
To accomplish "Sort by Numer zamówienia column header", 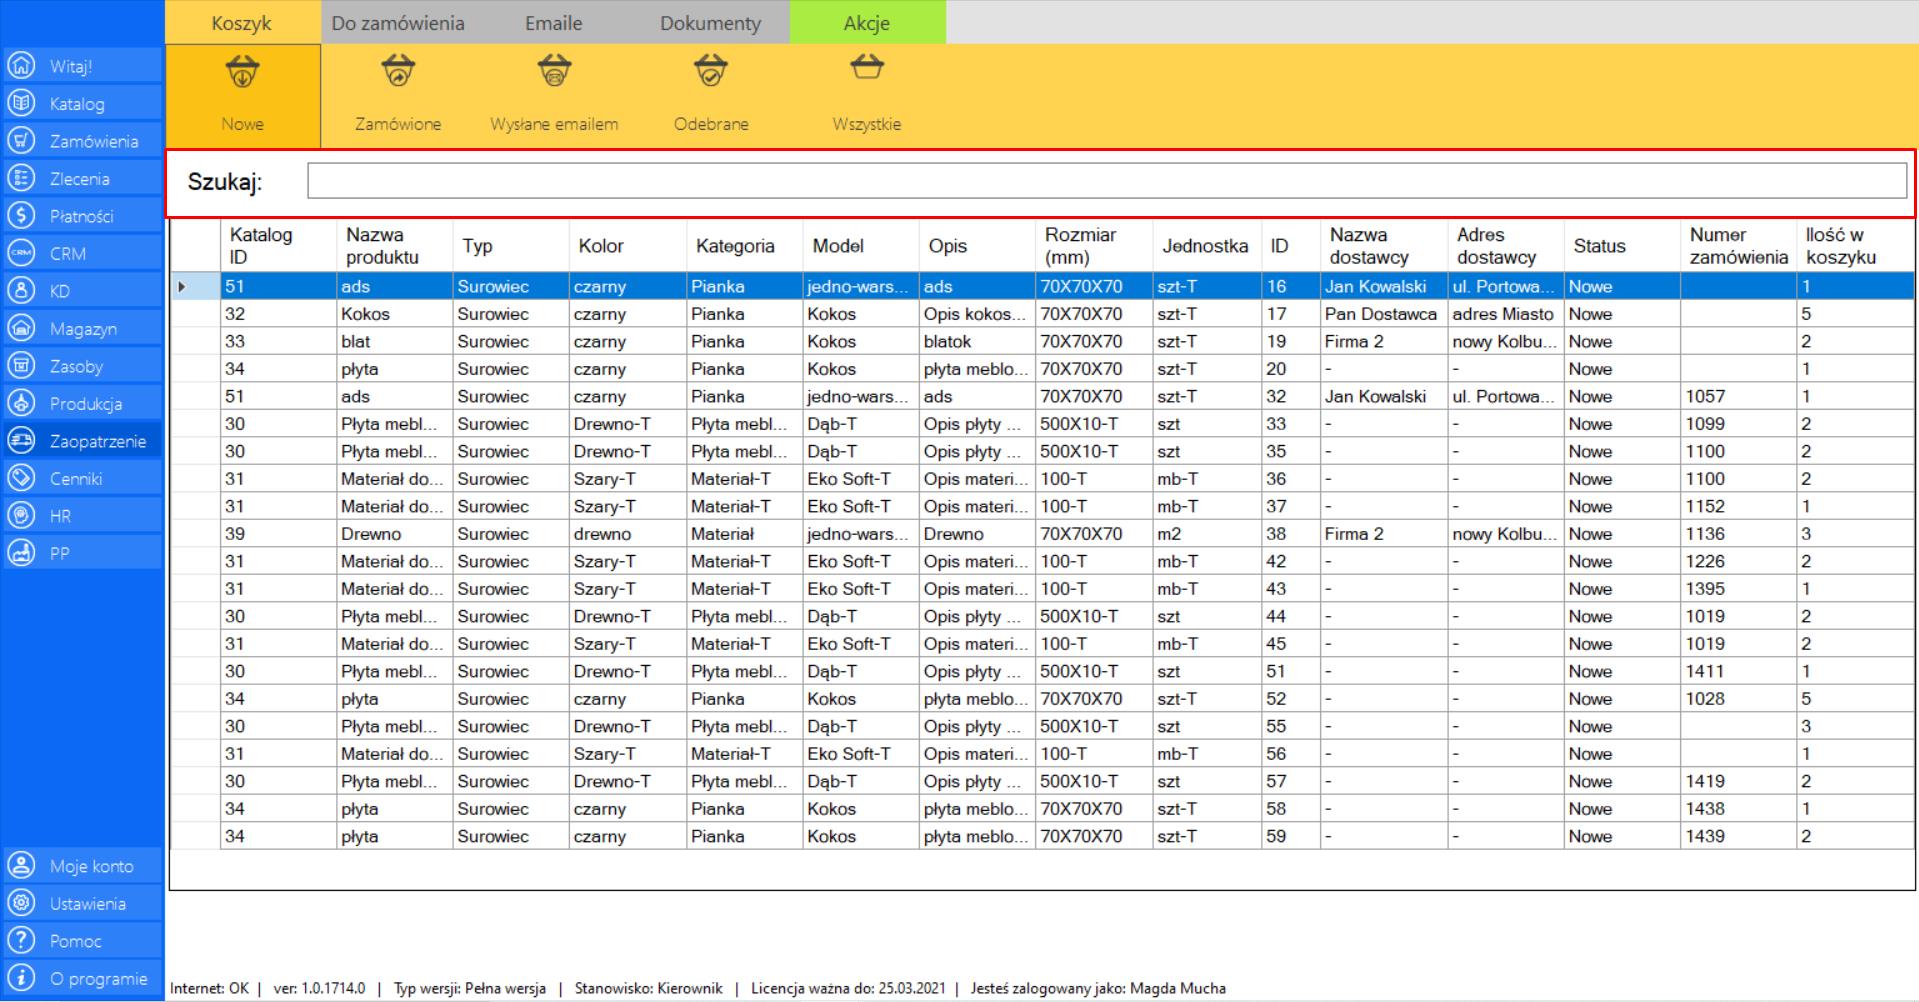I will pos(1738,246).
